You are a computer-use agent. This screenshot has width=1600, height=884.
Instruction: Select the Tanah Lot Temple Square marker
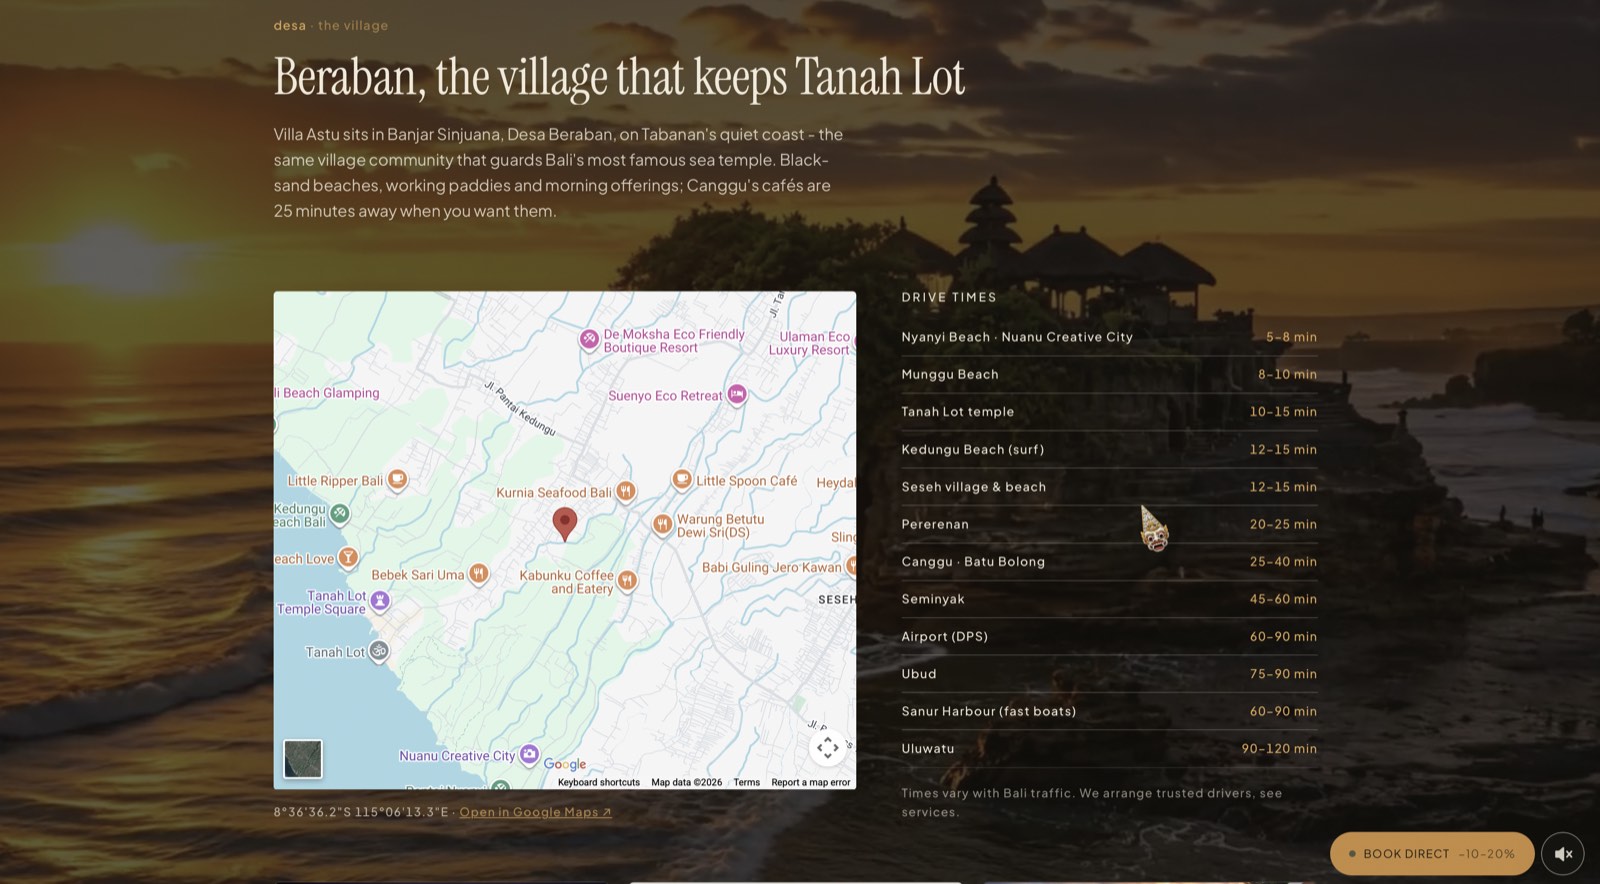(x=380, y=601)
